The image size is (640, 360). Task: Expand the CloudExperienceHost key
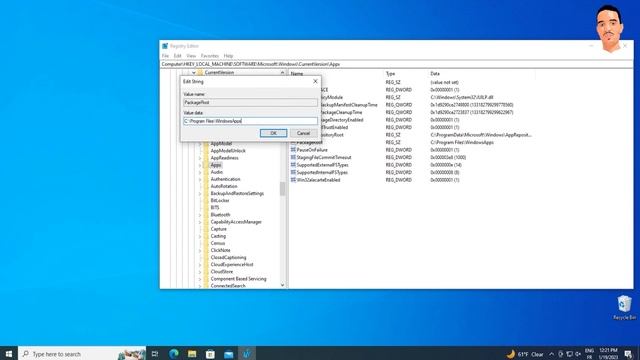(x=200, y=264)
